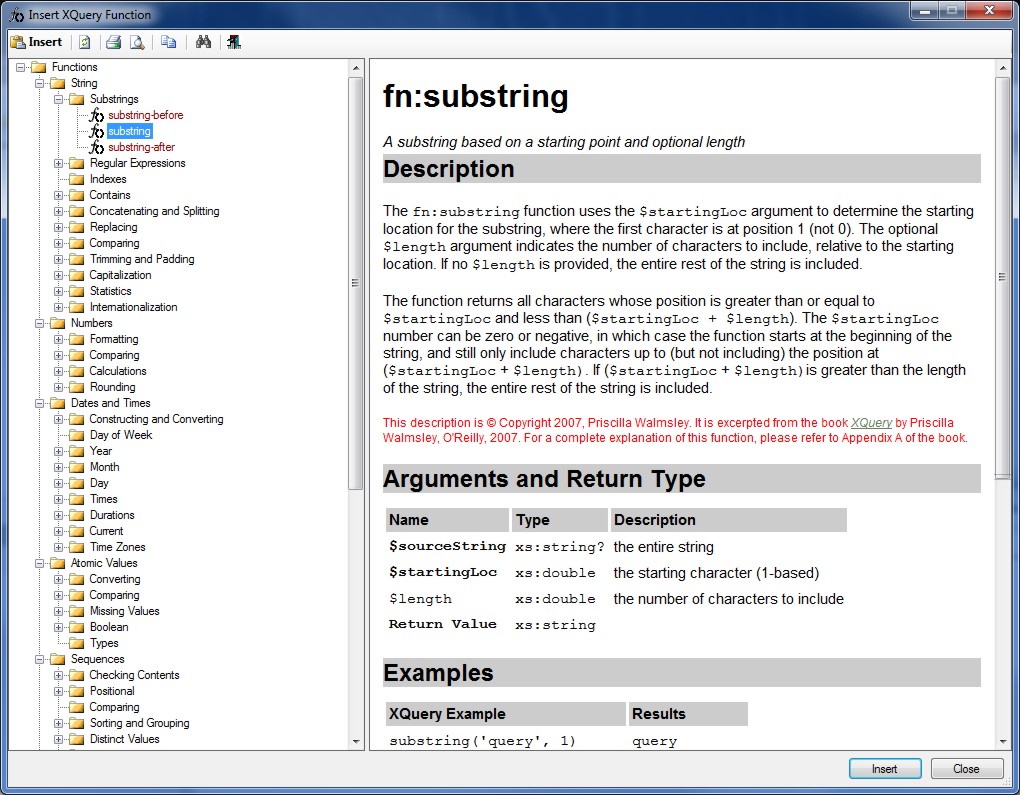Click the function tree's scroll down arrow
The width and height of the screenshot is (1020, 795).
click(x=356, y=742)
